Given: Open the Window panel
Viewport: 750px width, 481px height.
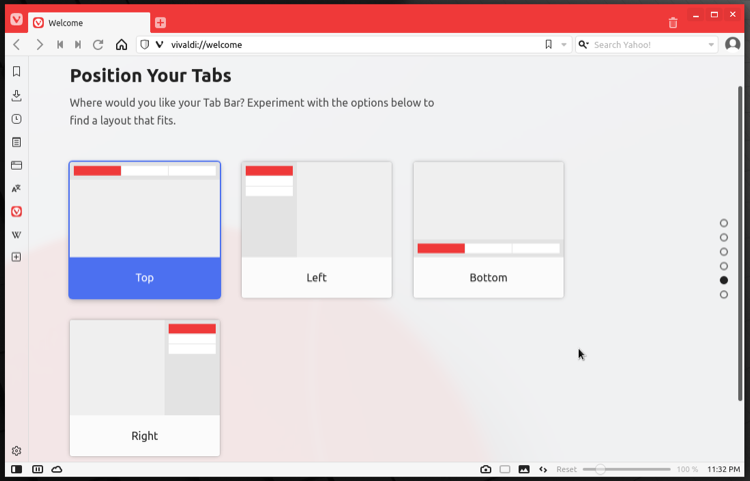Looking at the screenshot, I should [x=16, y=165].
